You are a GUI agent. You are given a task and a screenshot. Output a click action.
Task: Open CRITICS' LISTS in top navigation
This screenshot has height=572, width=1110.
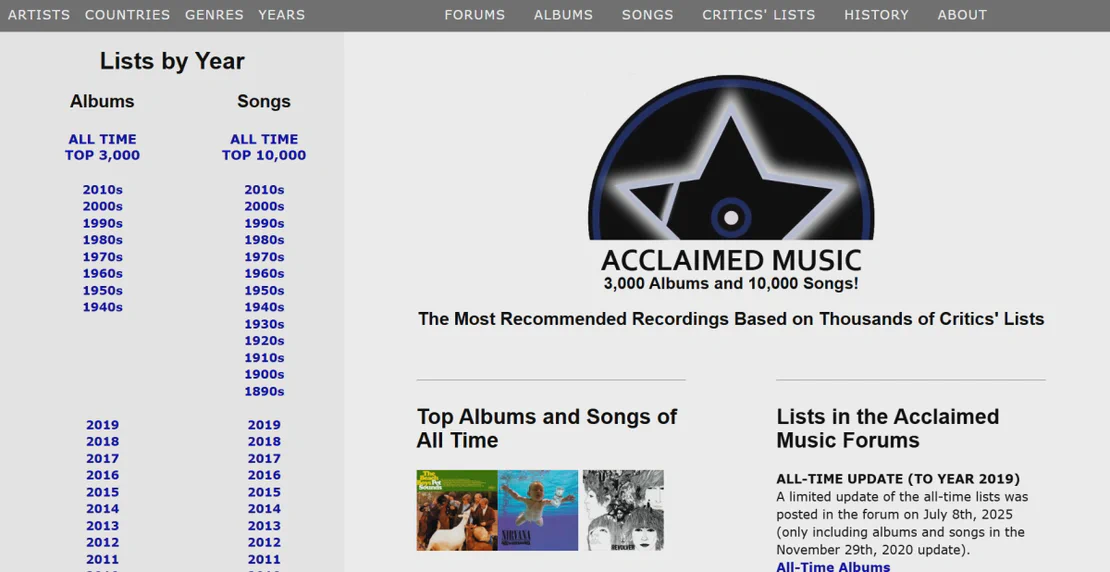(x=759, y=15)
